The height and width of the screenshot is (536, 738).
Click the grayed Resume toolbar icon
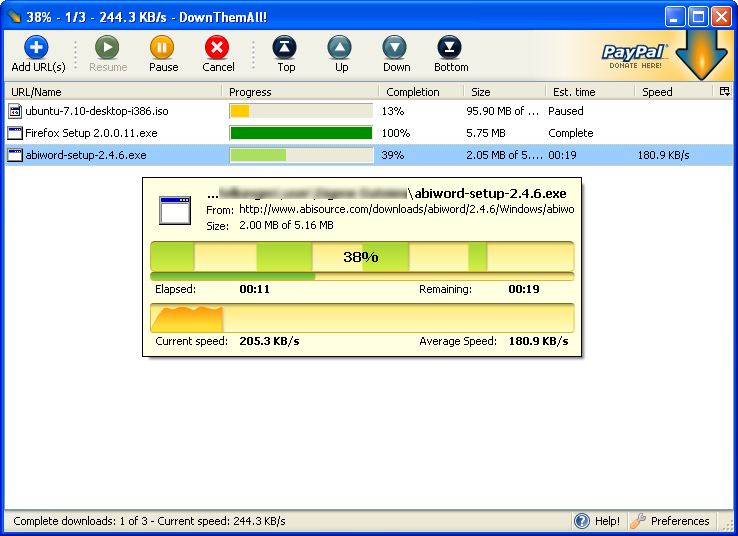tap(108, 48)
